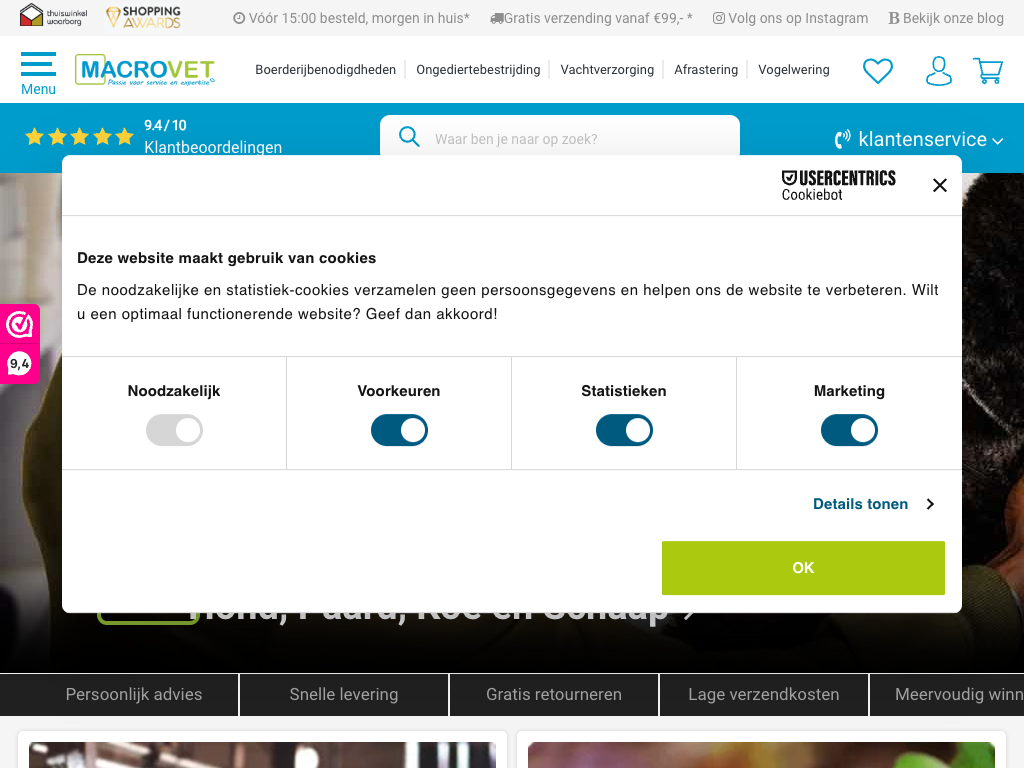The height and width of the screenshot is (768, 1024).
Task: Click the Thuiswinkel Waarborg badge
Action: [54, 16]
